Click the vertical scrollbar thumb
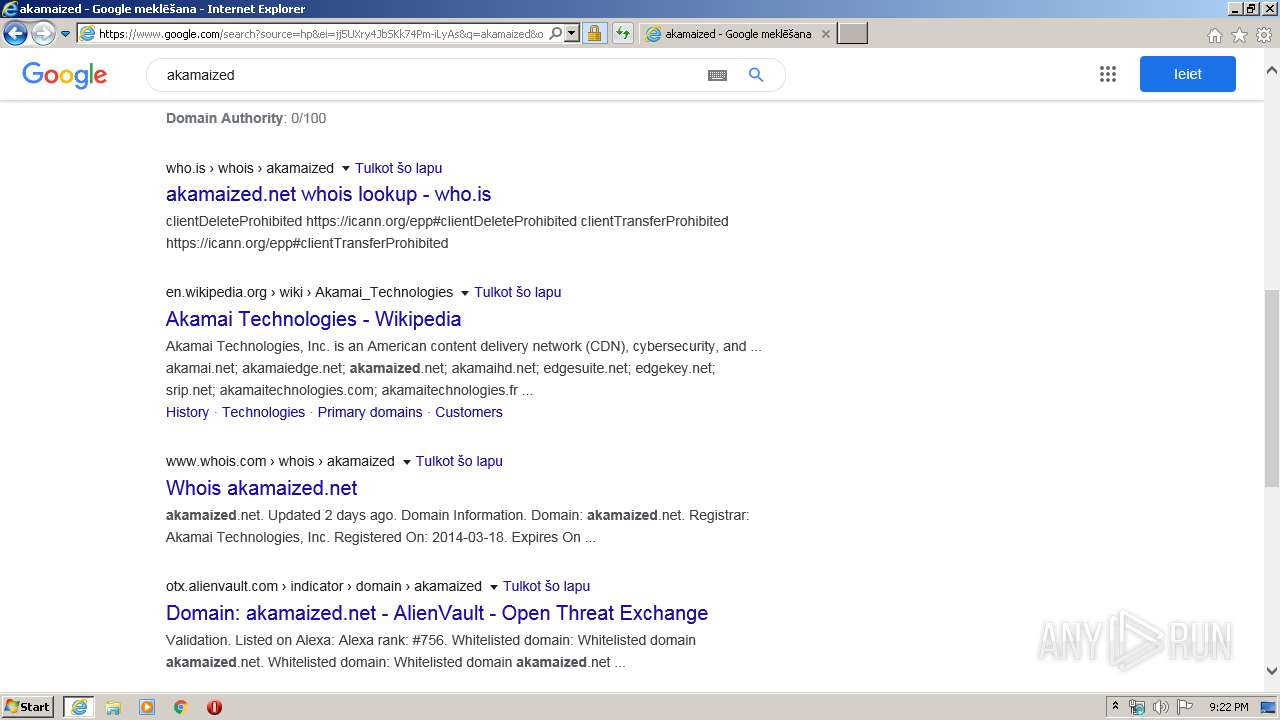Viewport: 1280px width, 720px height. tap(1272, 390)
